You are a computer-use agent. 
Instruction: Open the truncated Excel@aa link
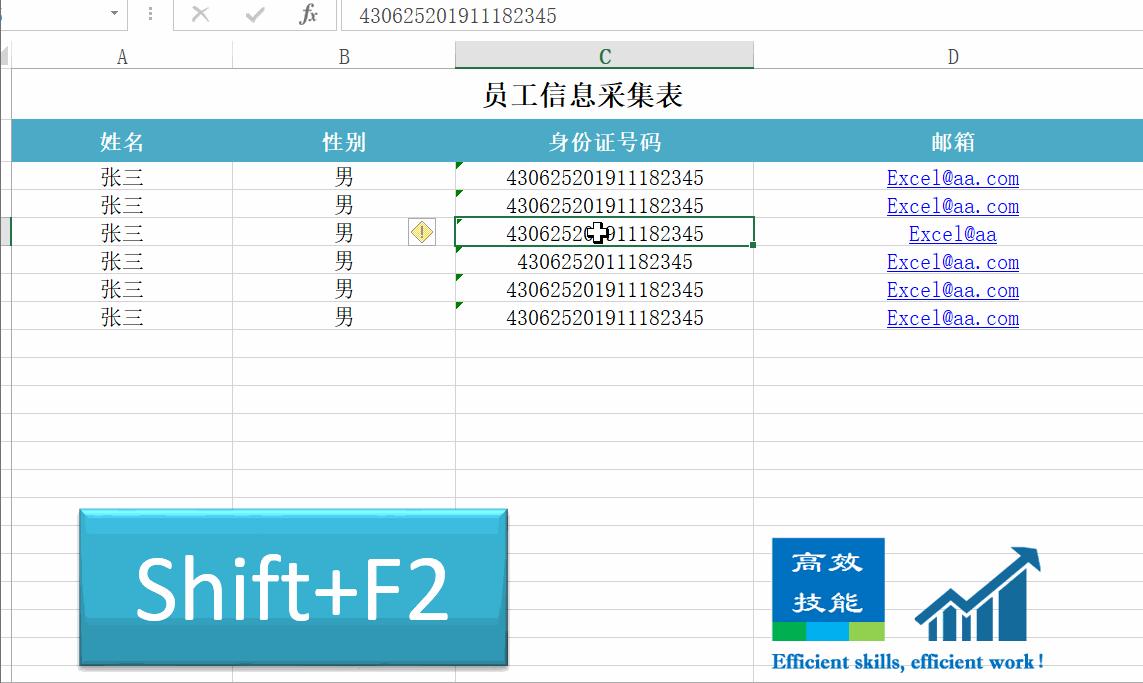coord(952,234)
